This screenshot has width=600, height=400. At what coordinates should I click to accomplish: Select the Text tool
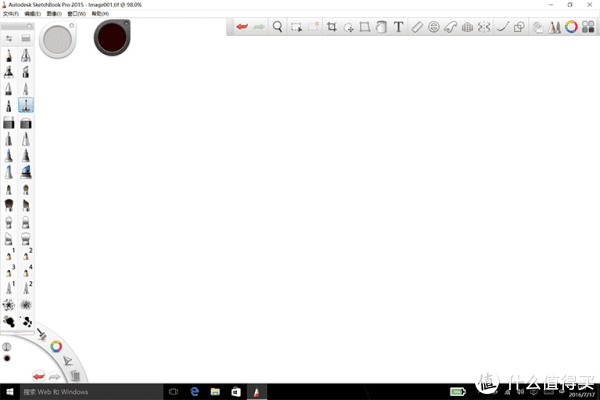398,27
